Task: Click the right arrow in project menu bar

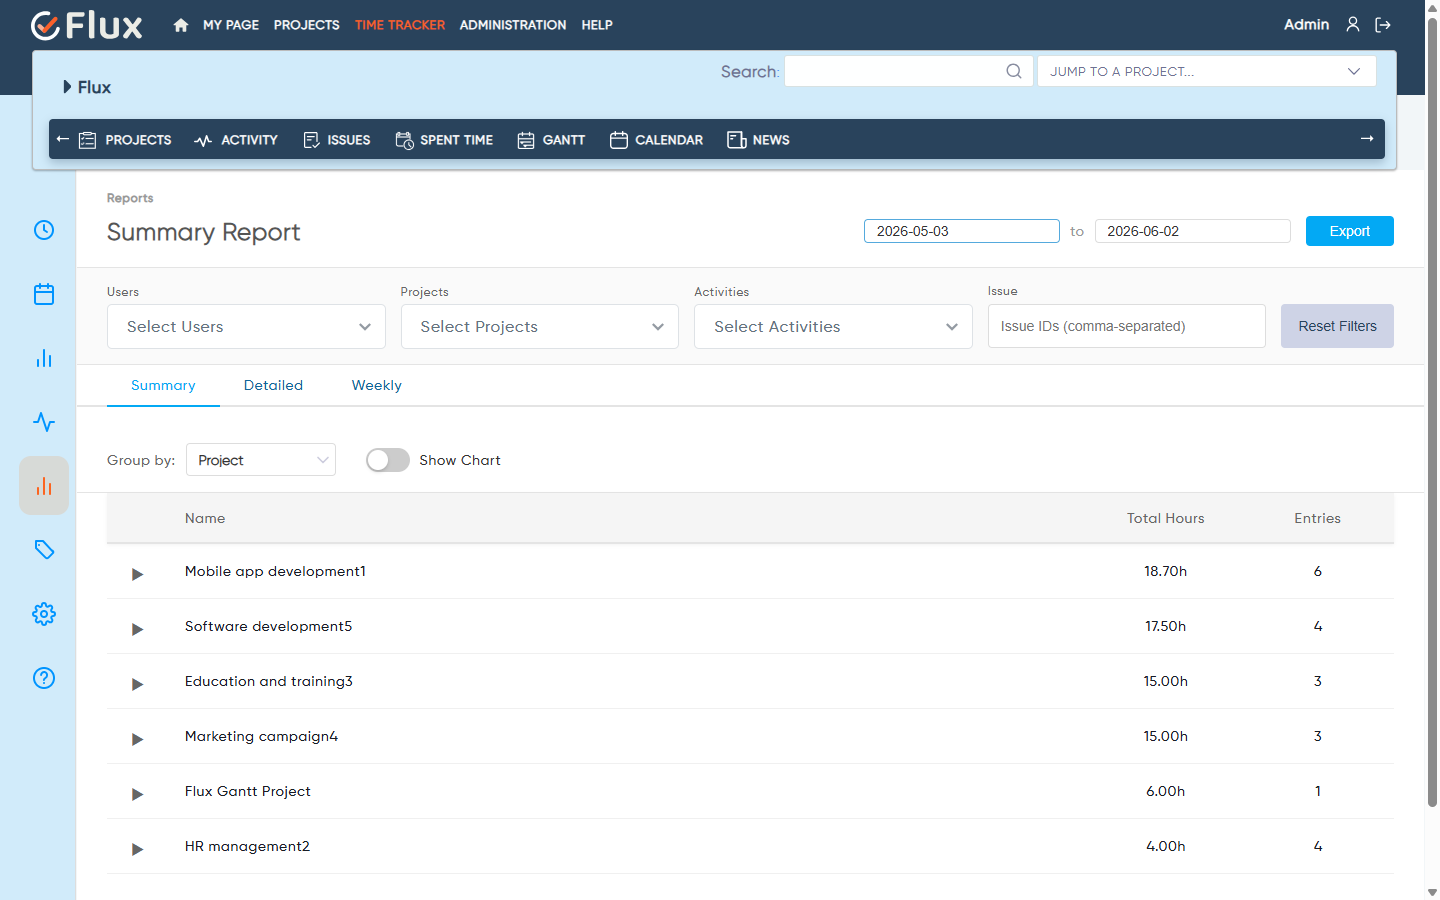Action: 1367,139
